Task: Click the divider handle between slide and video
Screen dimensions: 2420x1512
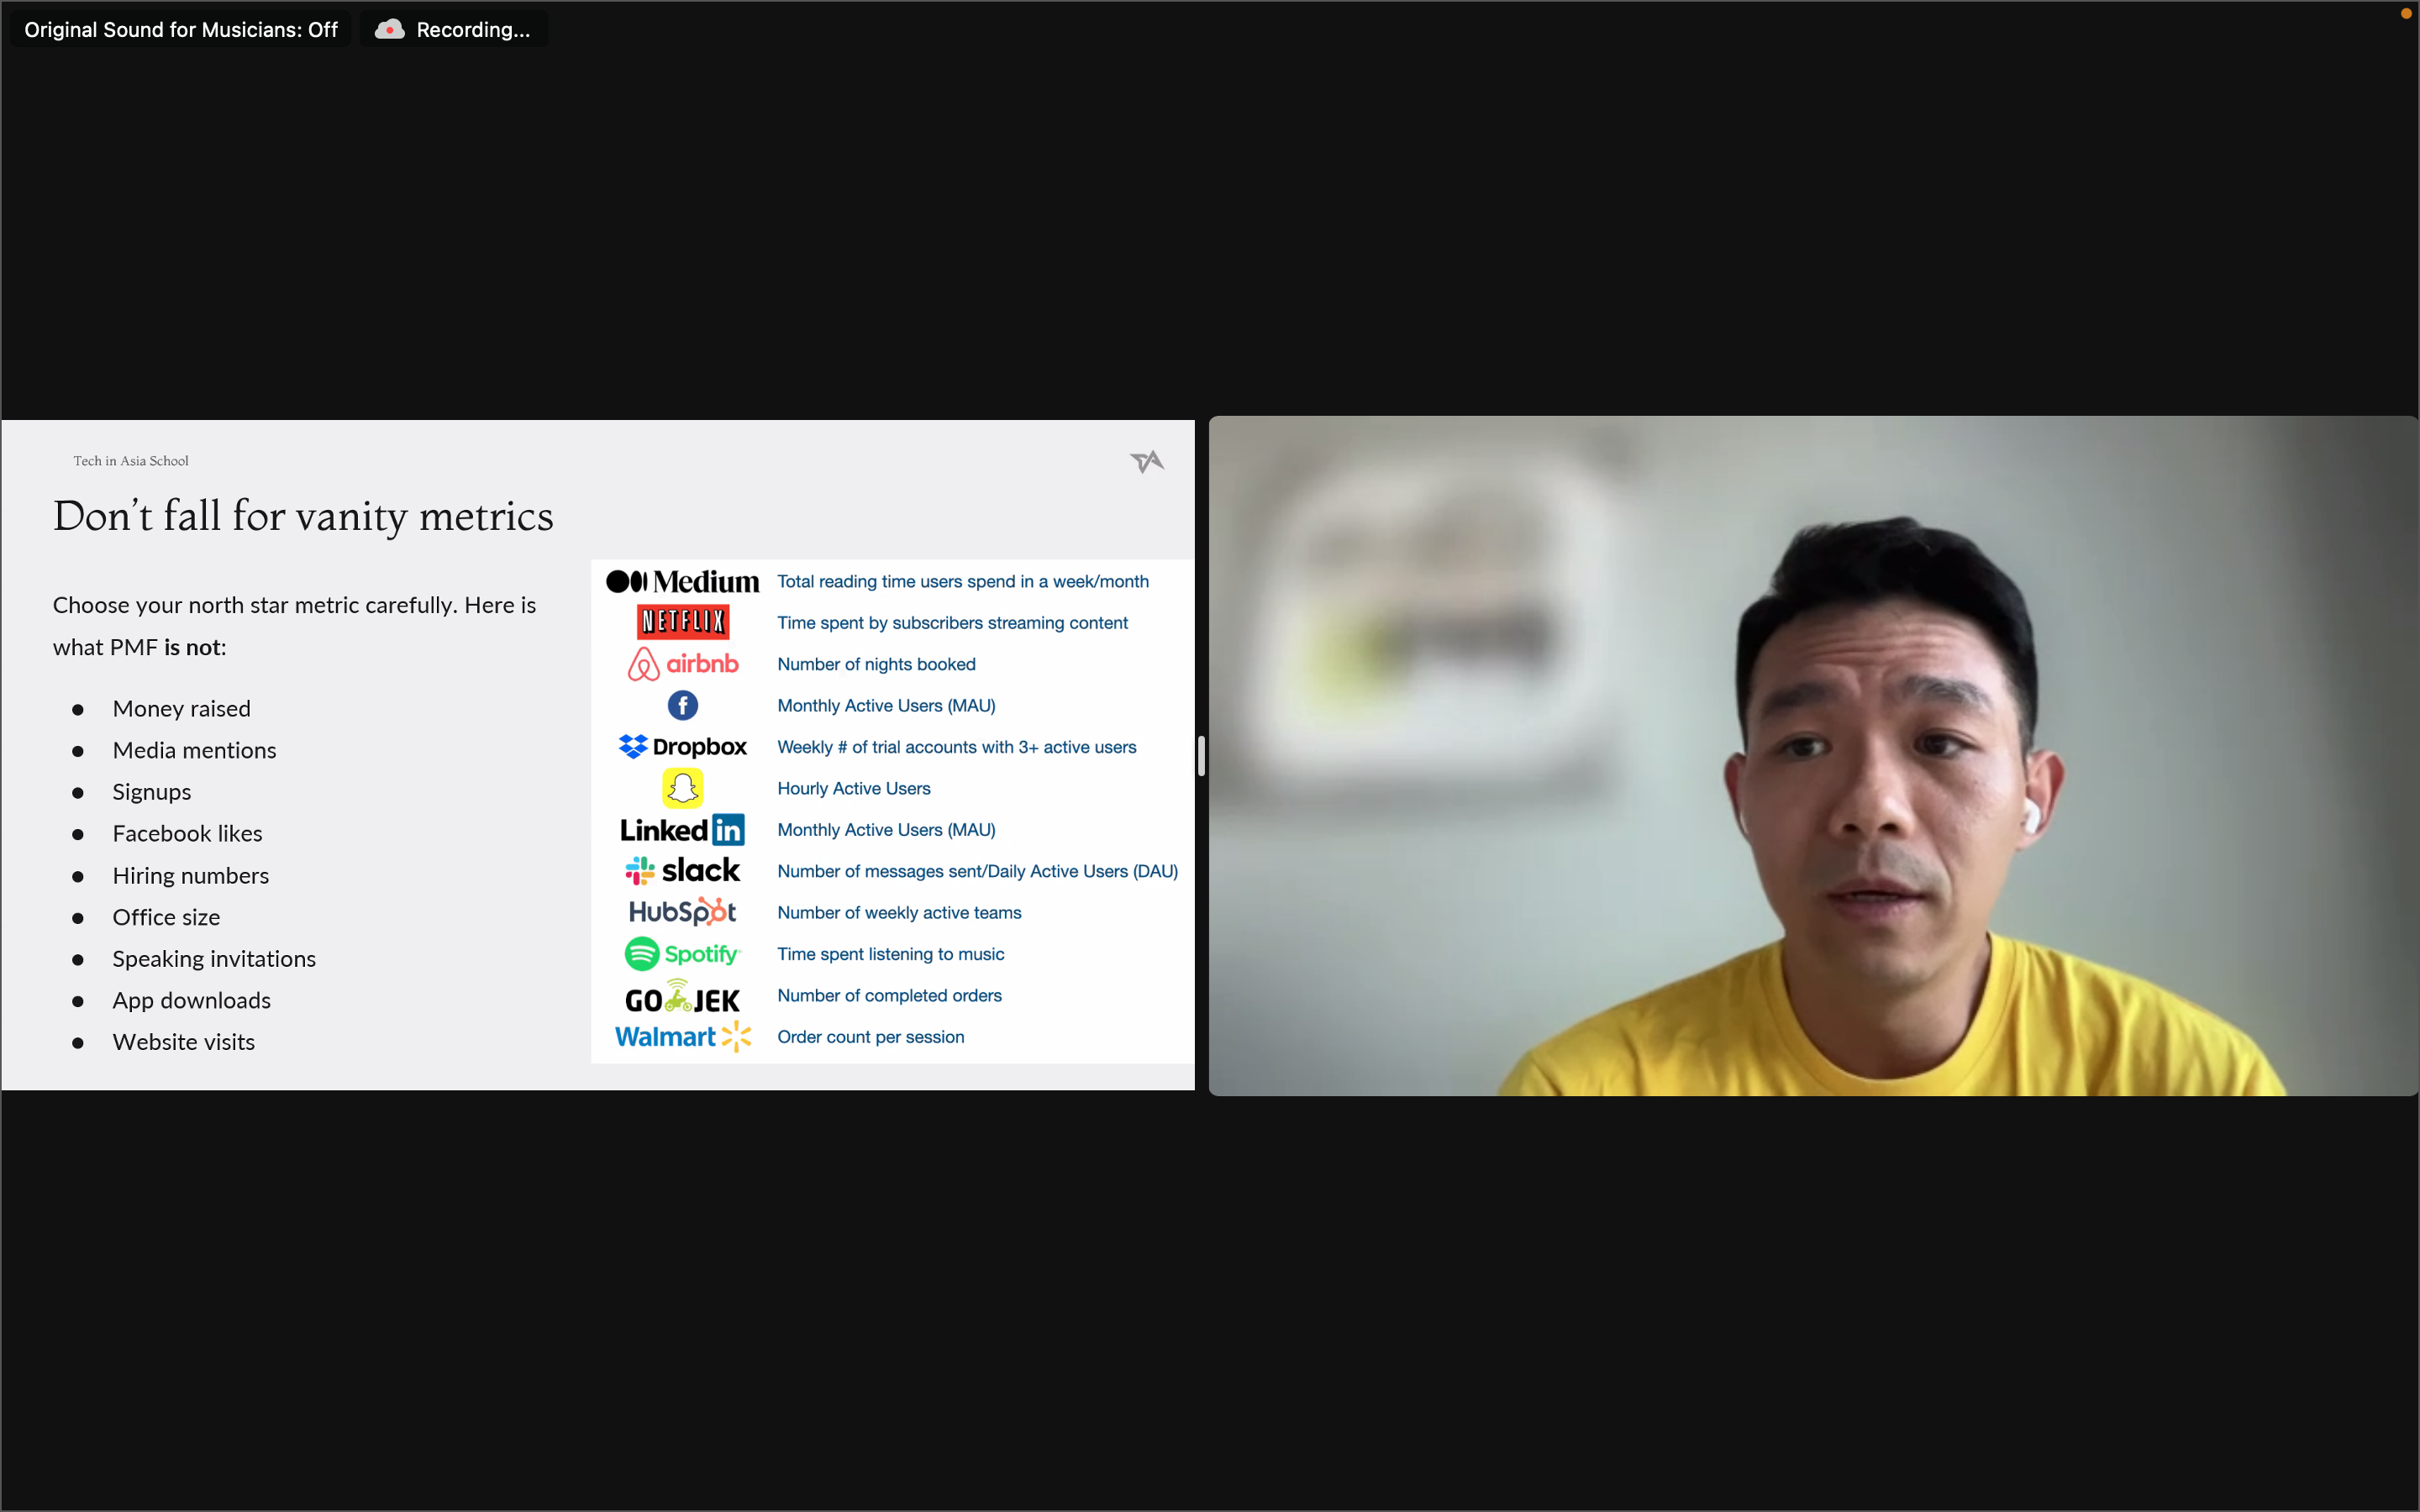Action: click(x=1201, y=756)
